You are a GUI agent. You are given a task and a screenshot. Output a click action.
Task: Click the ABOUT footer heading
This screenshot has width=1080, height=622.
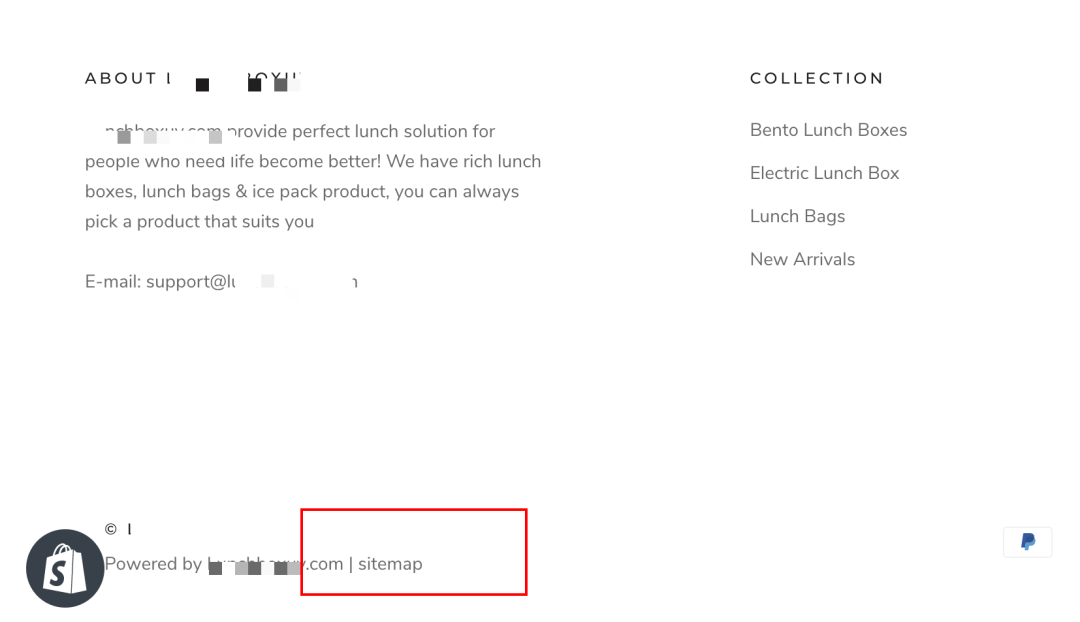click(121, 78)
